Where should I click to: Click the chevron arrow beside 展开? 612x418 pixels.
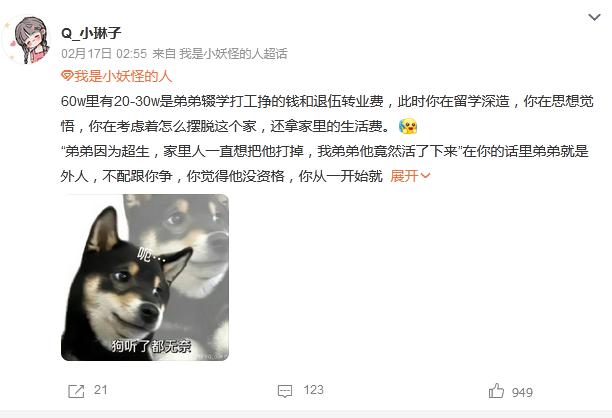425,176
